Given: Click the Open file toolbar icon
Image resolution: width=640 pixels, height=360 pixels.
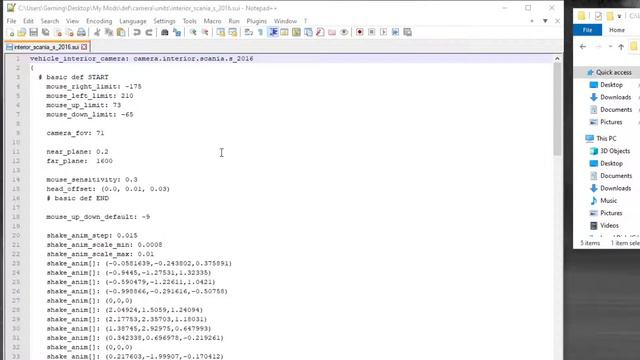Looking at the screenshot, I should pyautogui.click(x=22, y=32).
